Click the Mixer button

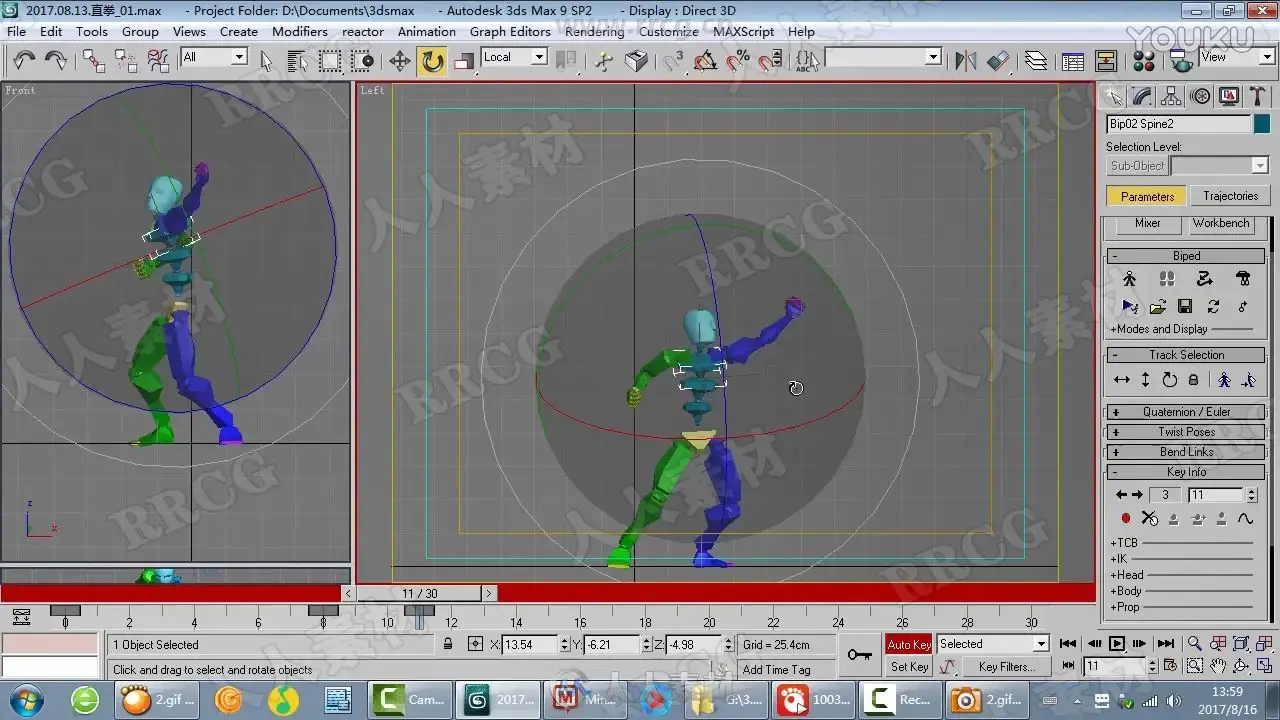tap(1147, 224)
